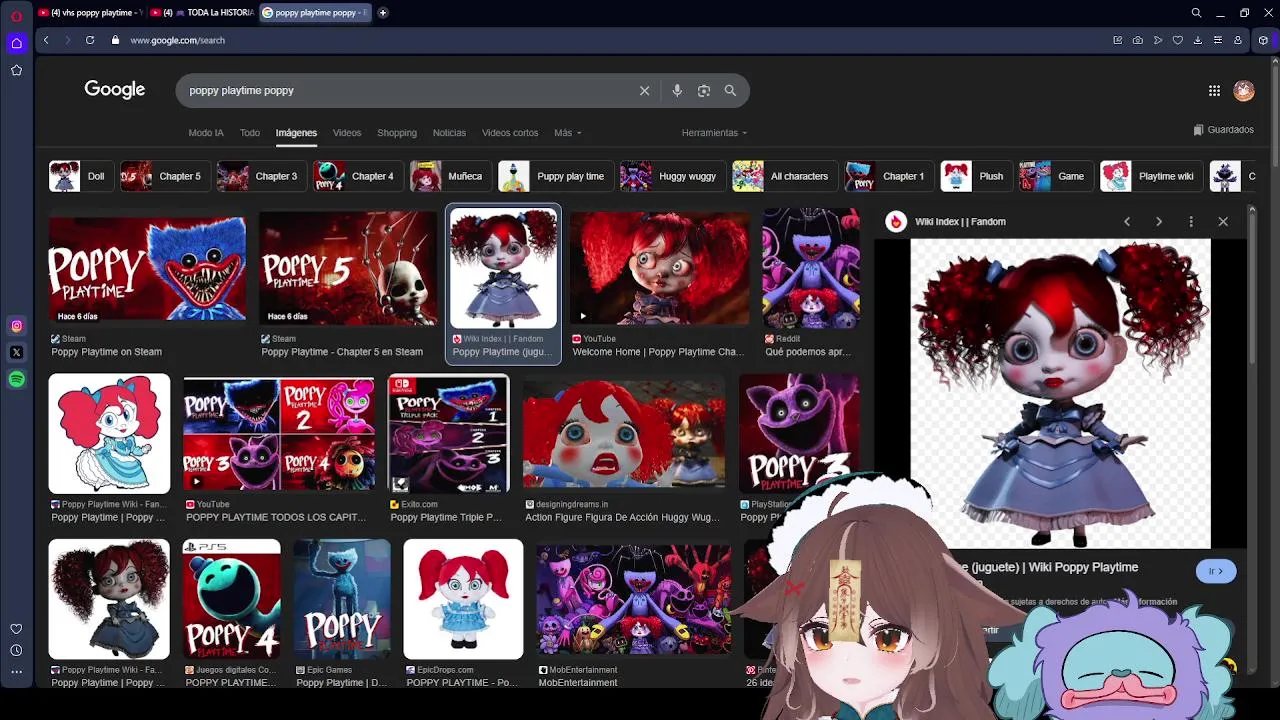The height and width of the screenshot is (720, 1280).
Task: Open the Google apps grid
Action: point(1214,90)
